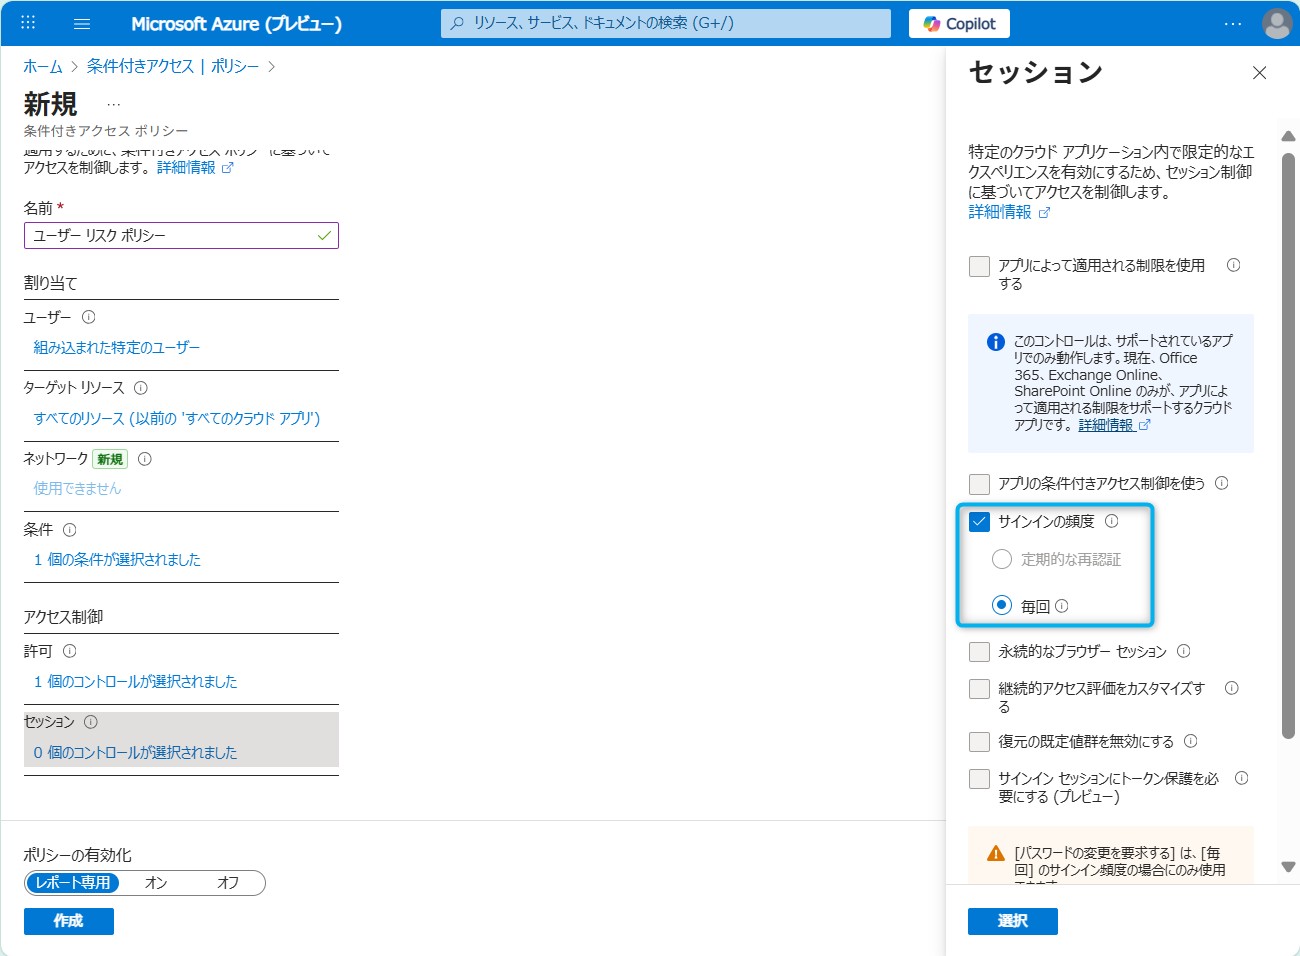The height and width of the screenshot is (956, 1300).
Task: Check 永続的なブラウザー セッション
Action: click(979, 652)
